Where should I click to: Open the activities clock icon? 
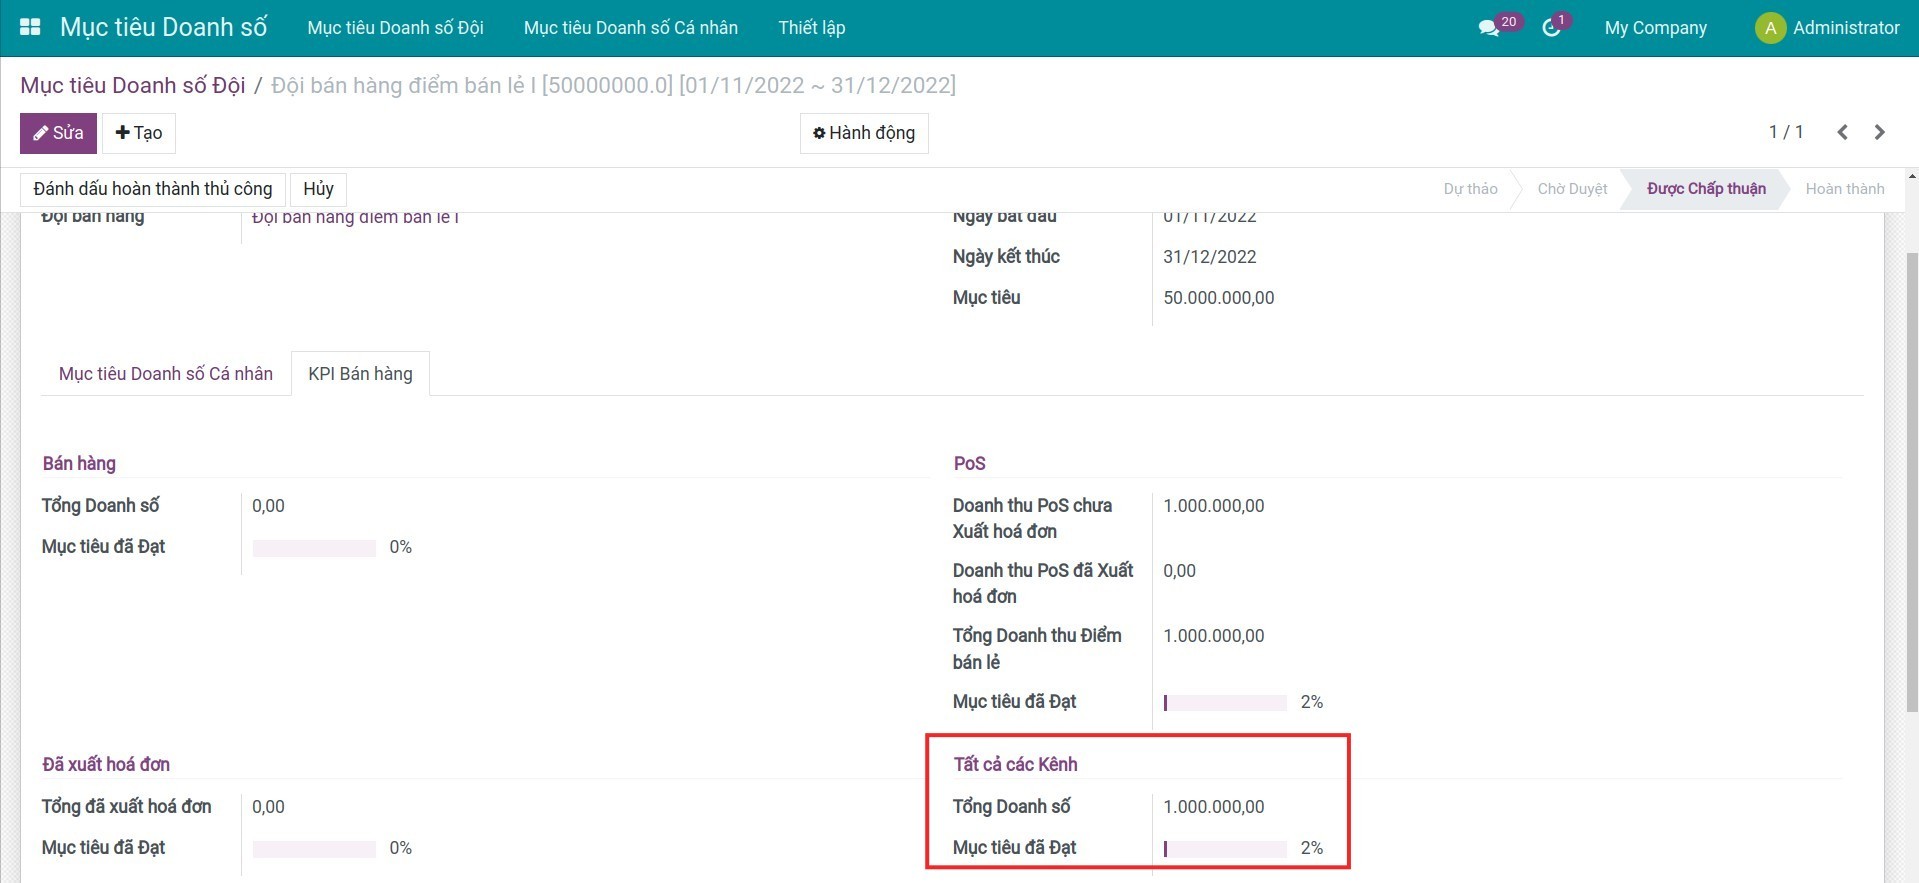tap(1551, 28)
